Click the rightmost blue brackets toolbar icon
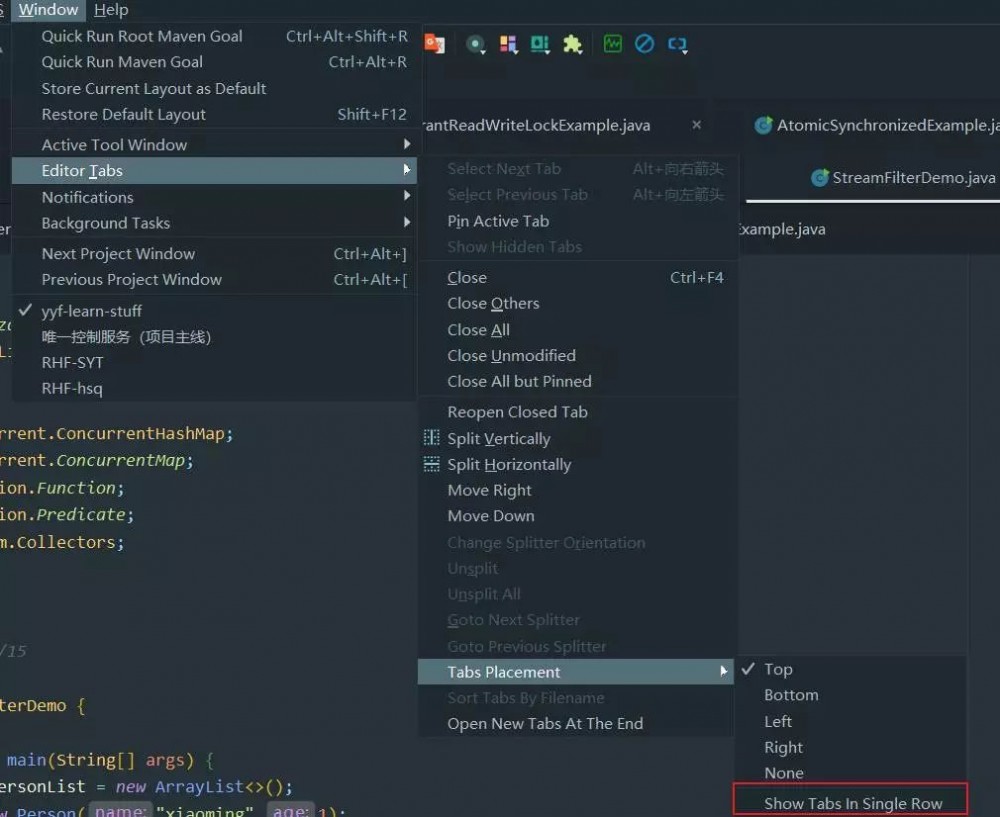The width and height of the screenshot is (1000, 817). 678,44
